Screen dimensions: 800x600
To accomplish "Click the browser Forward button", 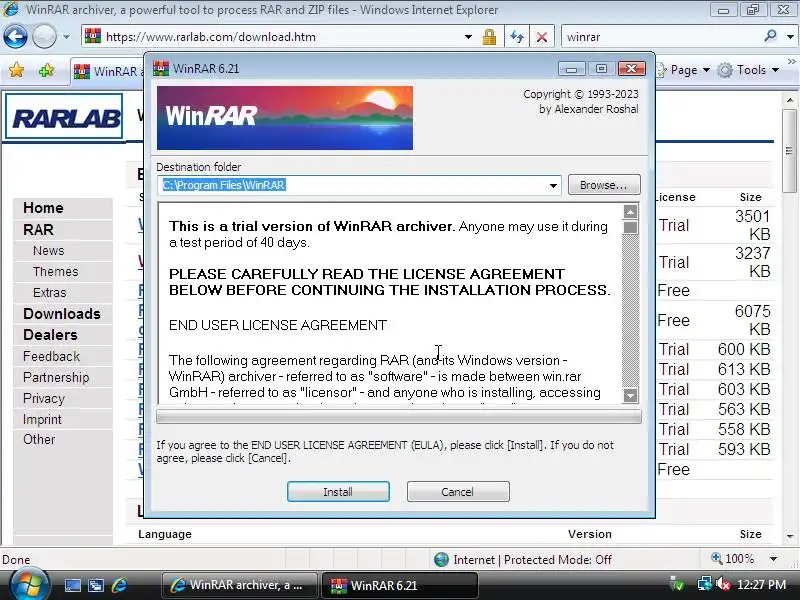I will coord(44,36).
